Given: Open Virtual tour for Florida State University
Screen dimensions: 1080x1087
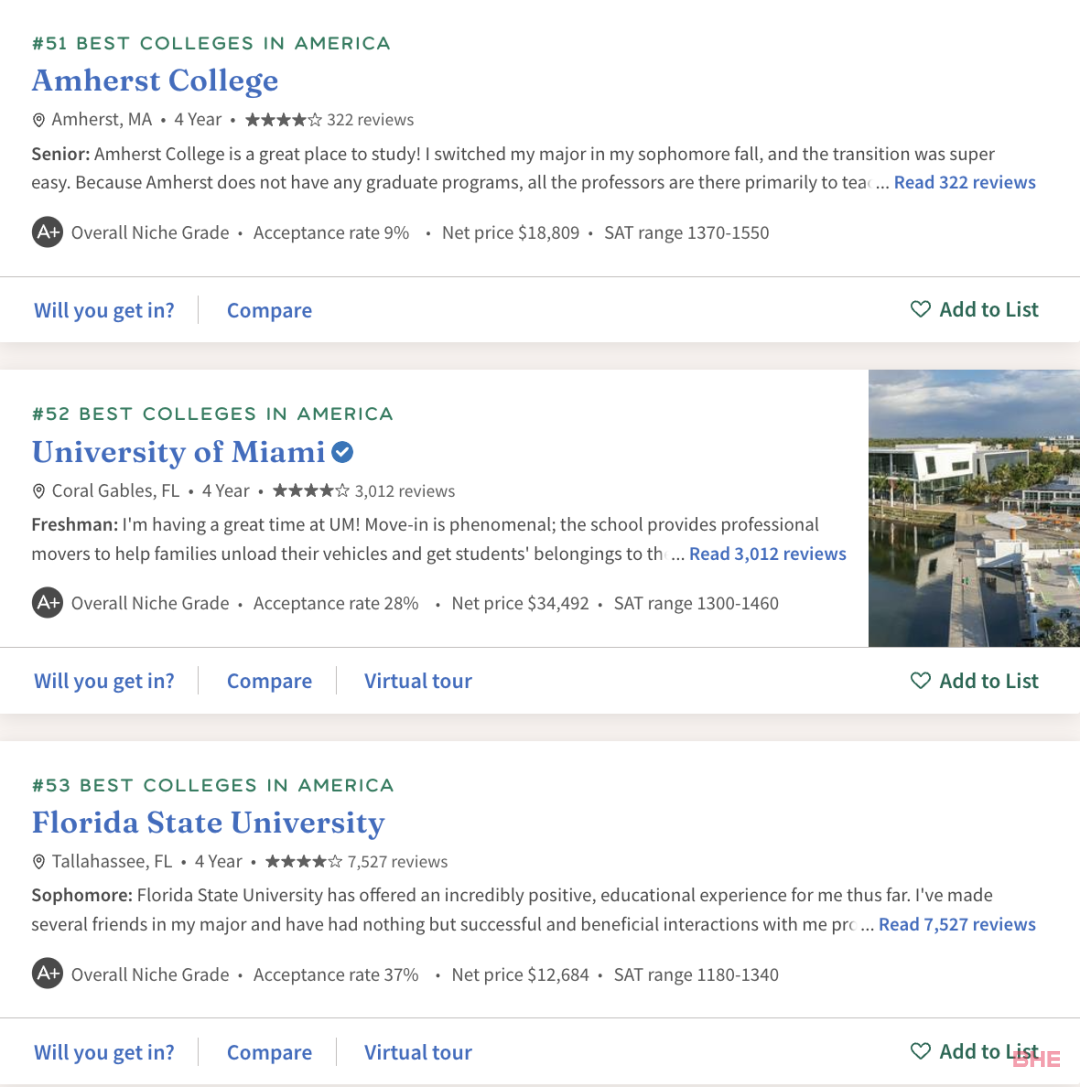Looking at the screenshot, I should coord(418,1052).
